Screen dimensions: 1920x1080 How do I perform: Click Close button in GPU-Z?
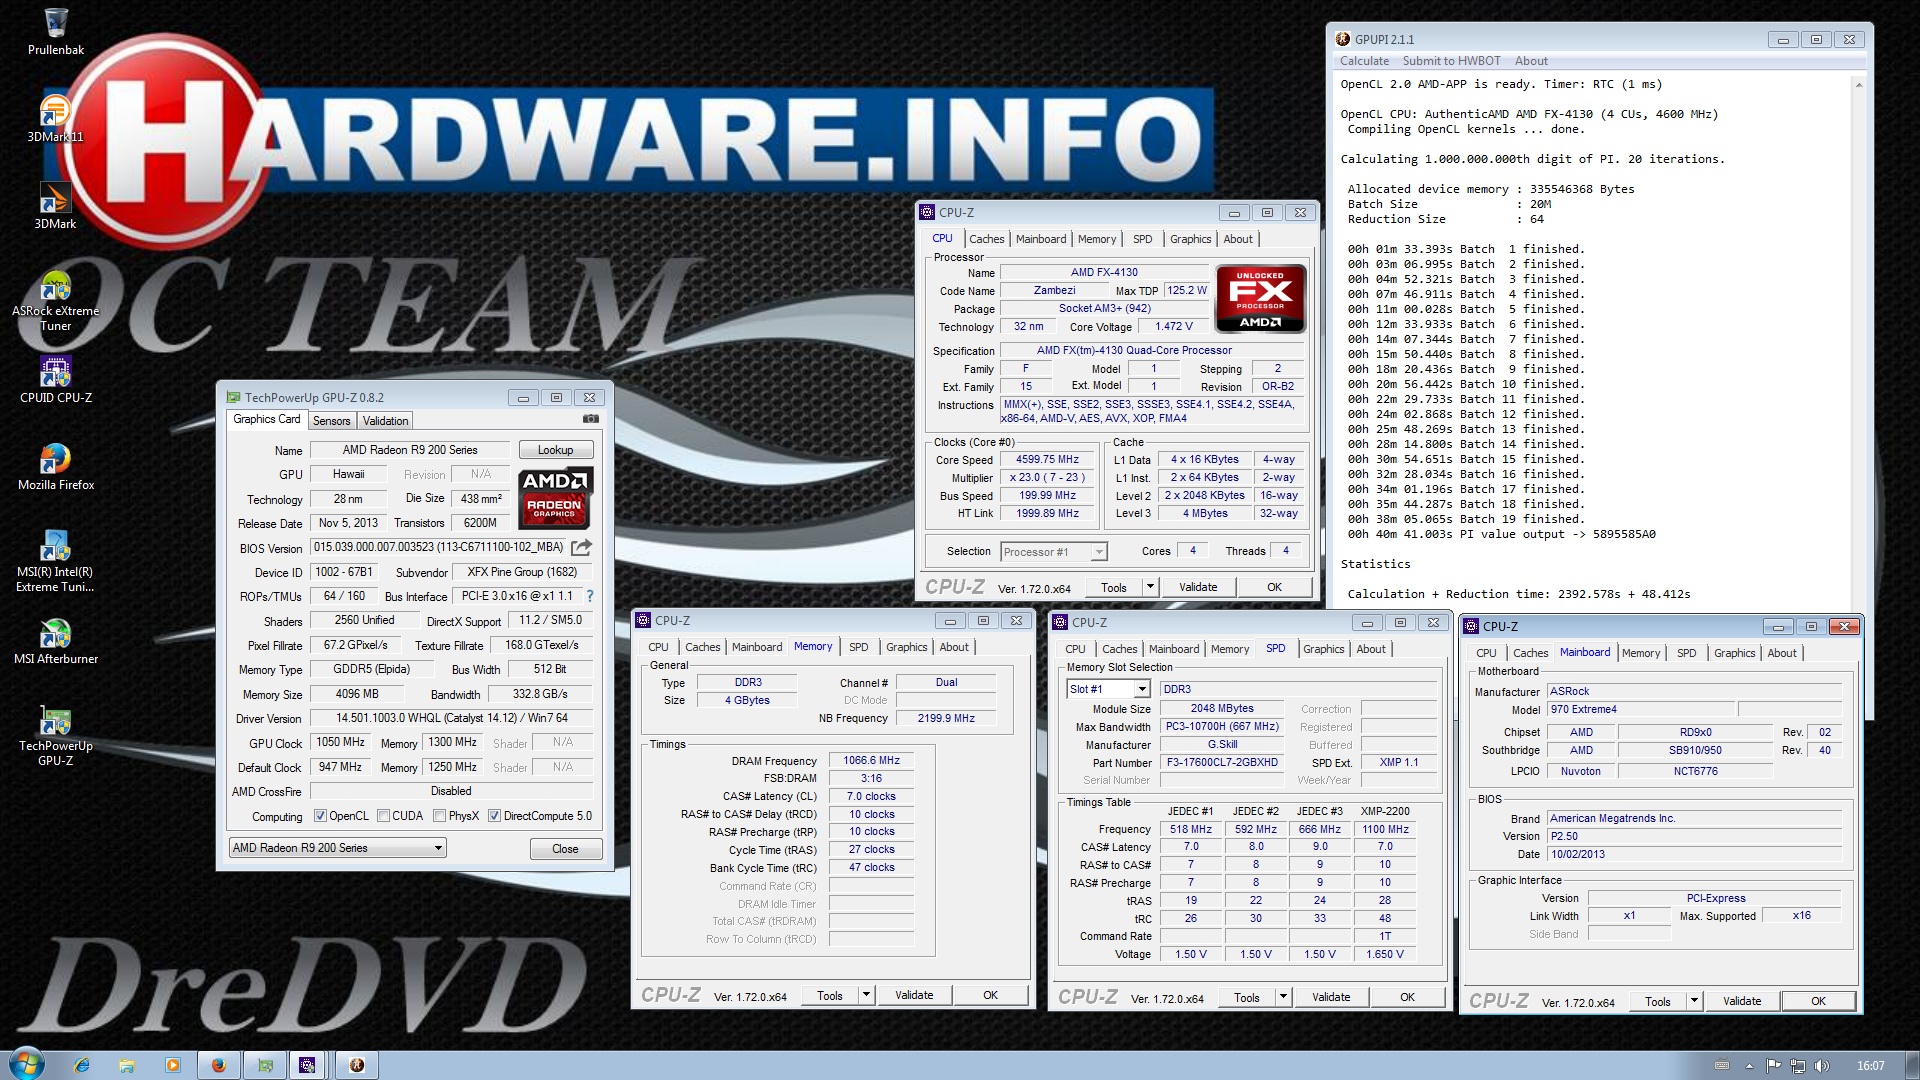pos(565,849)
